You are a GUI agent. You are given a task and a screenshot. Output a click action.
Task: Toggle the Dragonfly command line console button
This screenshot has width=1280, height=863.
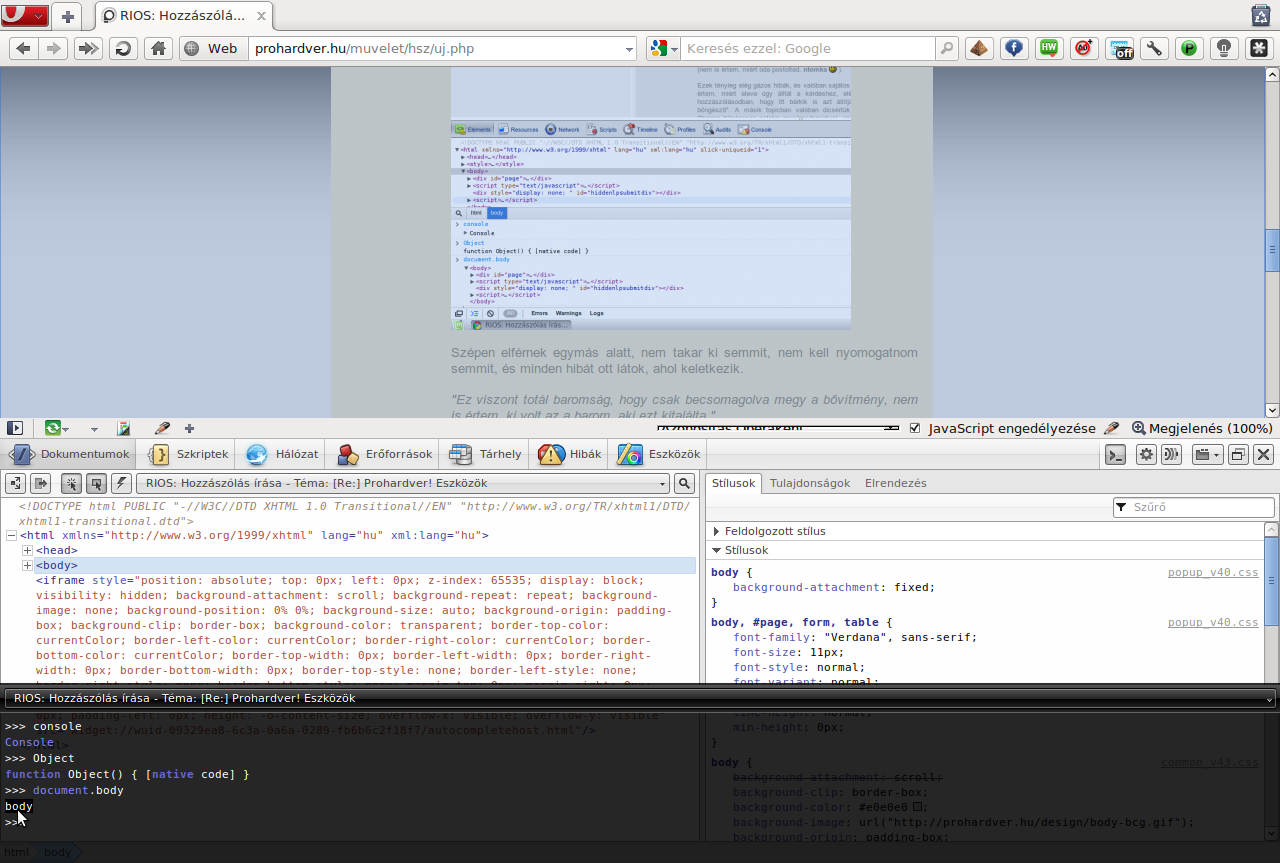(x=1116, y=455)
